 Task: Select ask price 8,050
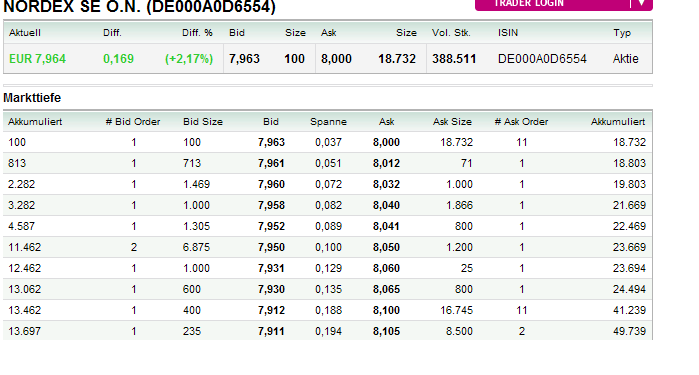coord(387,247)
